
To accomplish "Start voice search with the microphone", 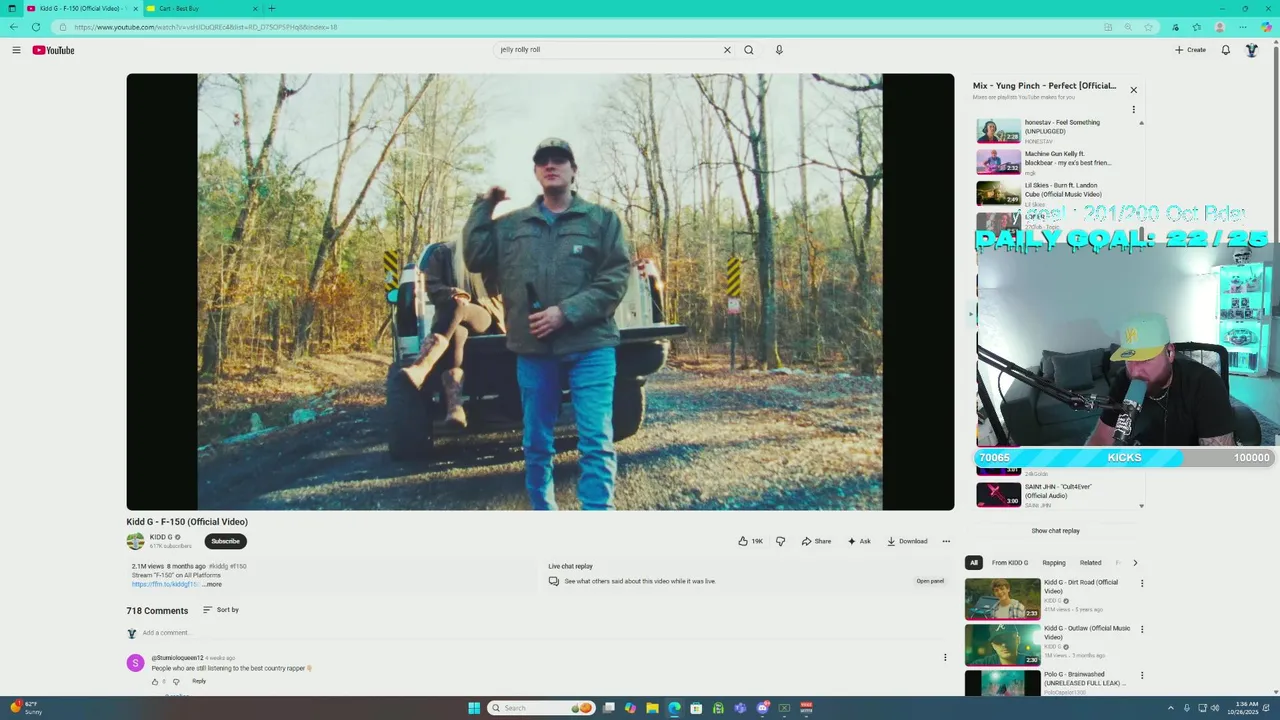I will (779, 50).
